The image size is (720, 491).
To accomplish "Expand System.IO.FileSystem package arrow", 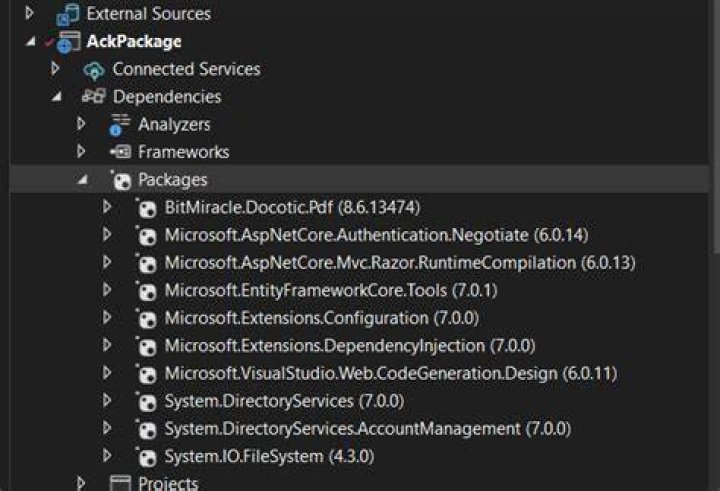I will click(x=107, y=455).
